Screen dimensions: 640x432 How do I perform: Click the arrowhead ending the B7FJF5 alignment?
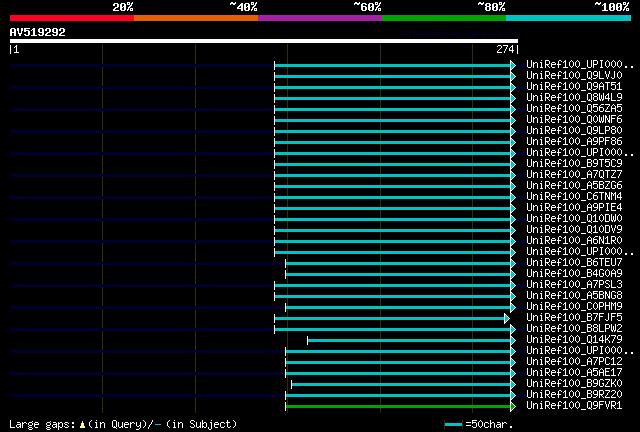tap(507, 318)
